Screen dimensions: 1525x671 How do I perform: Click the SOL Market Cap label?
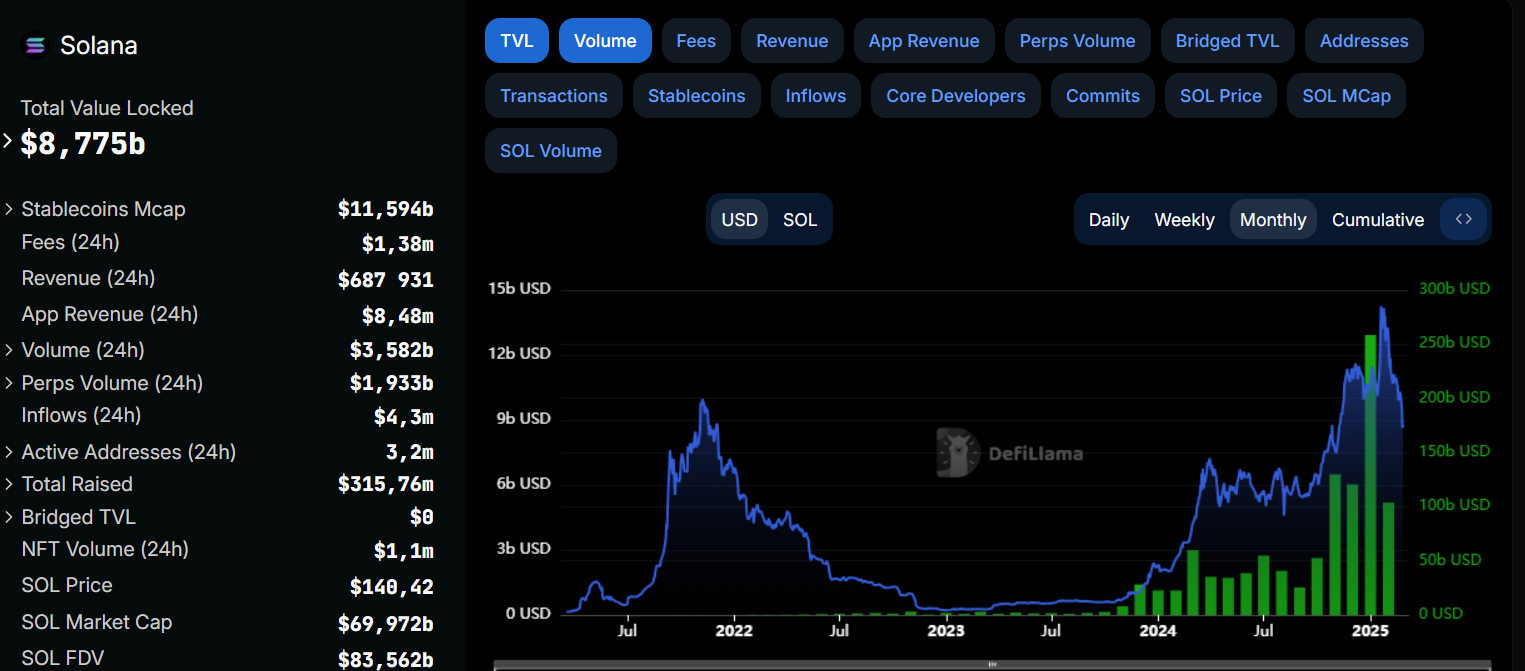pos(97,622)
